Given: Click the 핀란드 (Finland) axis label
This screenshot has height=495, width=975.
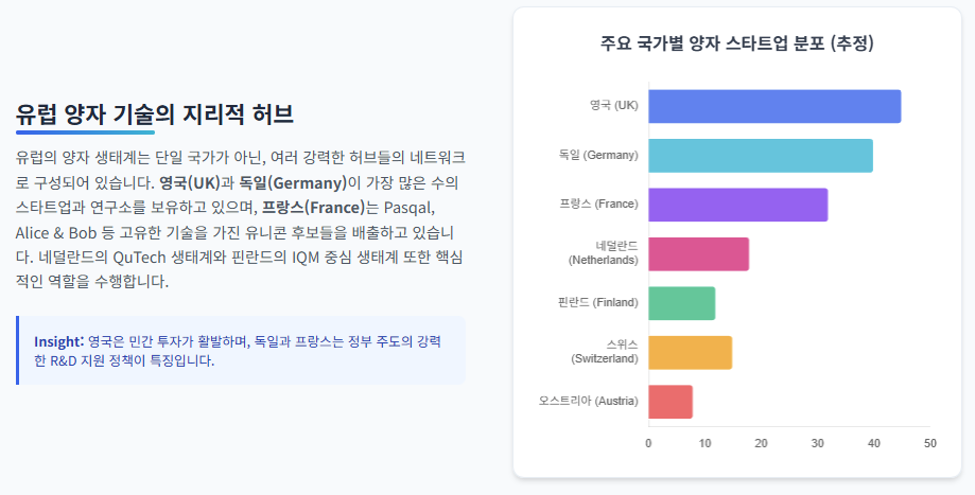Looking at the screenshot, I should (x=598, y=302).
